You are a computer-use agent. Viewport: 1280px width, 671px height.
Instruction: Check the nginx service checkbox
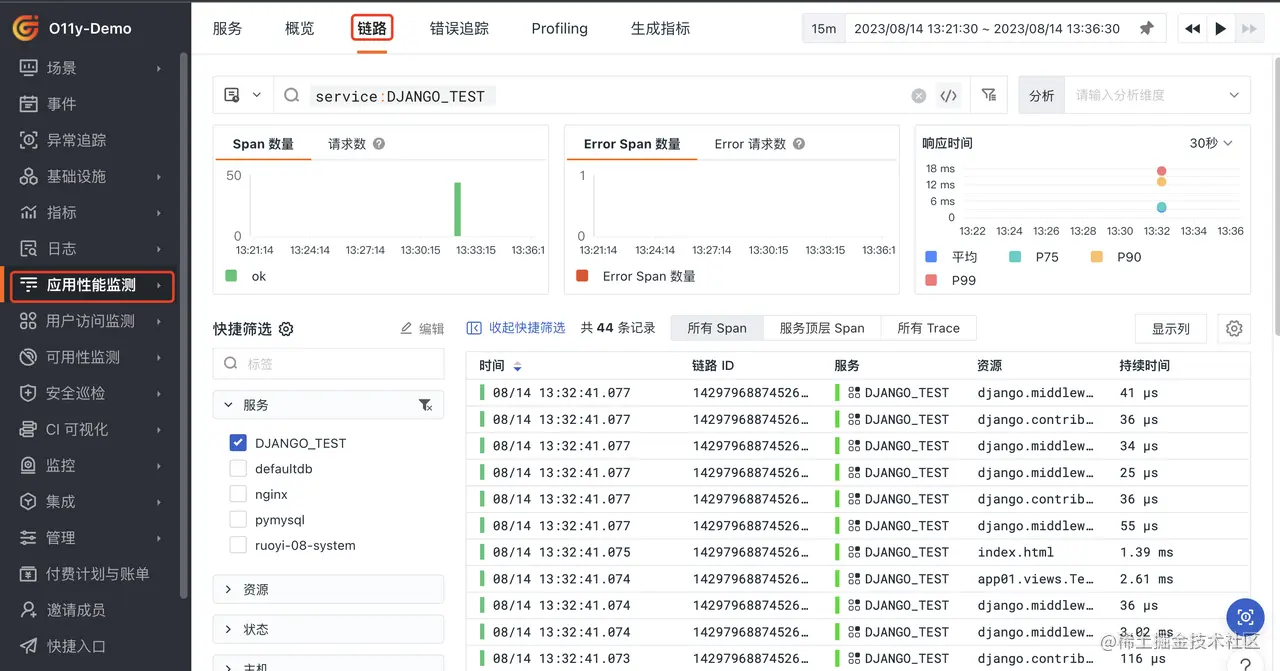pos(238,494)
